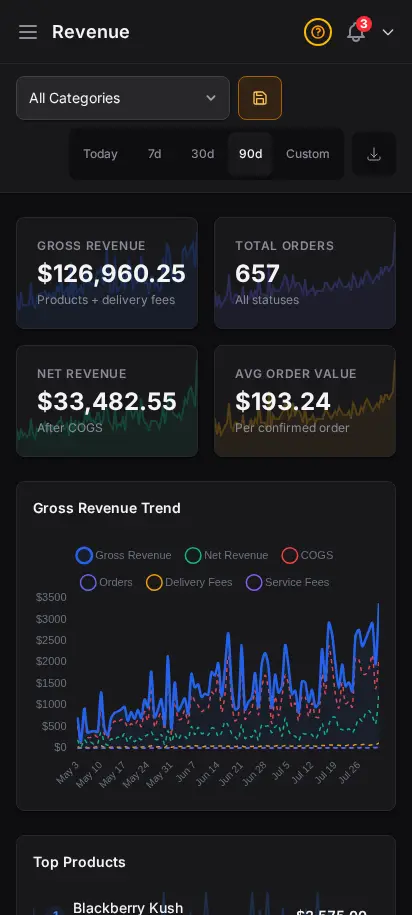Select the 30d date range
This screenshot has height=915, width=412.
point(202,154)
